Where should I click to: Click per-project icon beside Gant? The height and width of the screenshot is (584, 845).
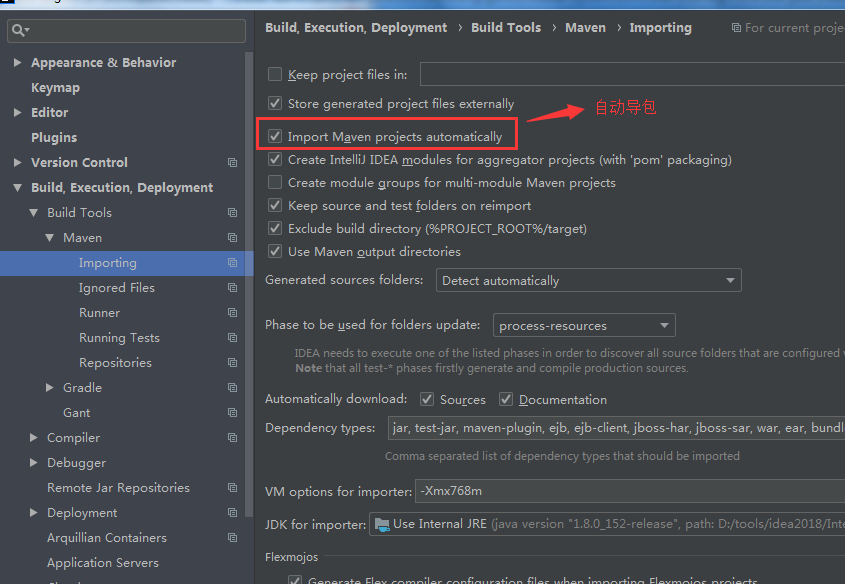232,413
